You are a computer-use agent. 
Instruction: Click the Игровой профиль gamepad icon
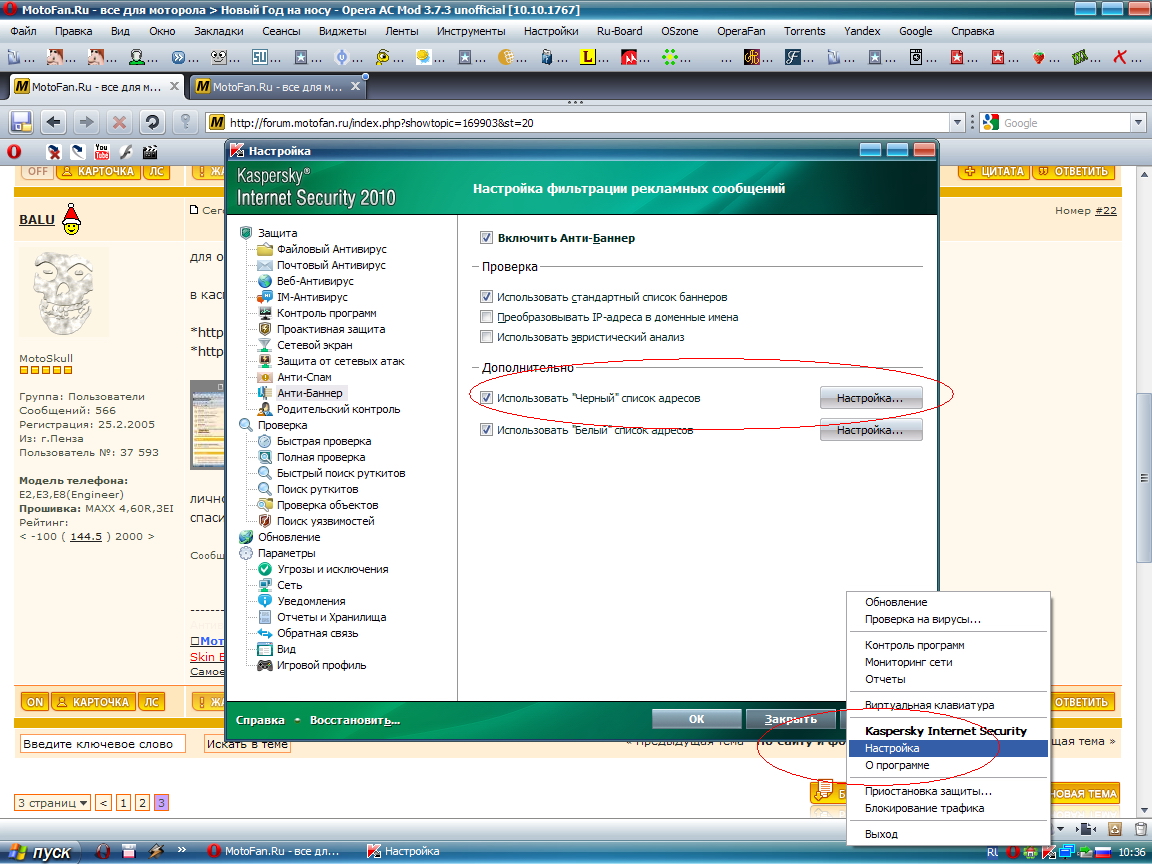tap(265, 666)
